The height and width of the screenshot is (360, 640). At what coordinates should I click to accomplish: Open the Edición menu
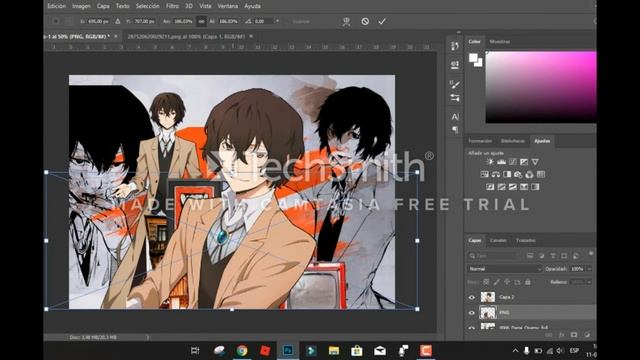[x=56, y=6]
